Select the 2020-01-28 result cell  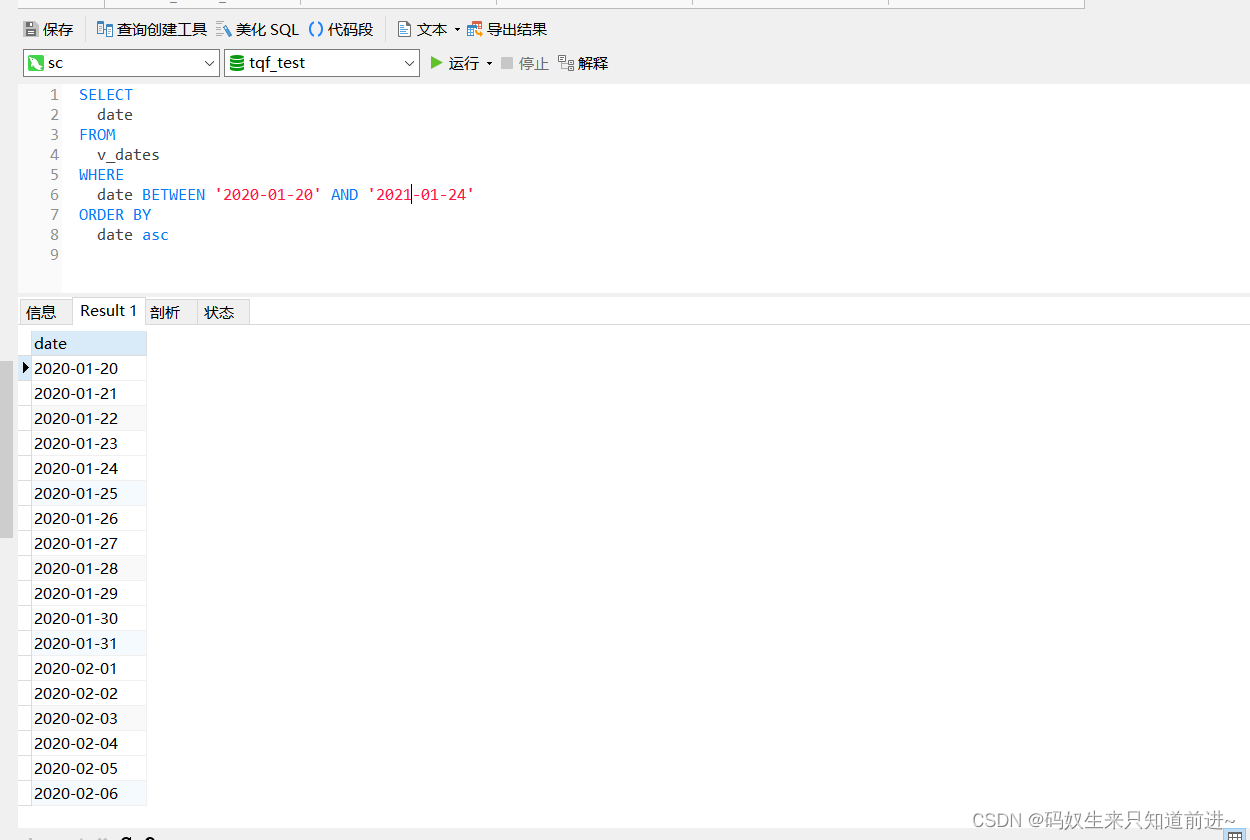pos(89,568)
